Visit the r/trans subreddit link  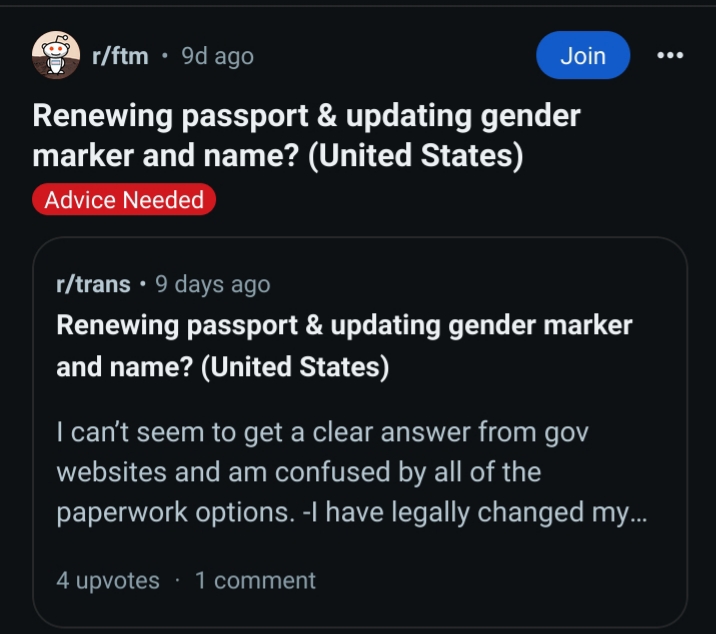pyautogui.click(x=94, y=284)
